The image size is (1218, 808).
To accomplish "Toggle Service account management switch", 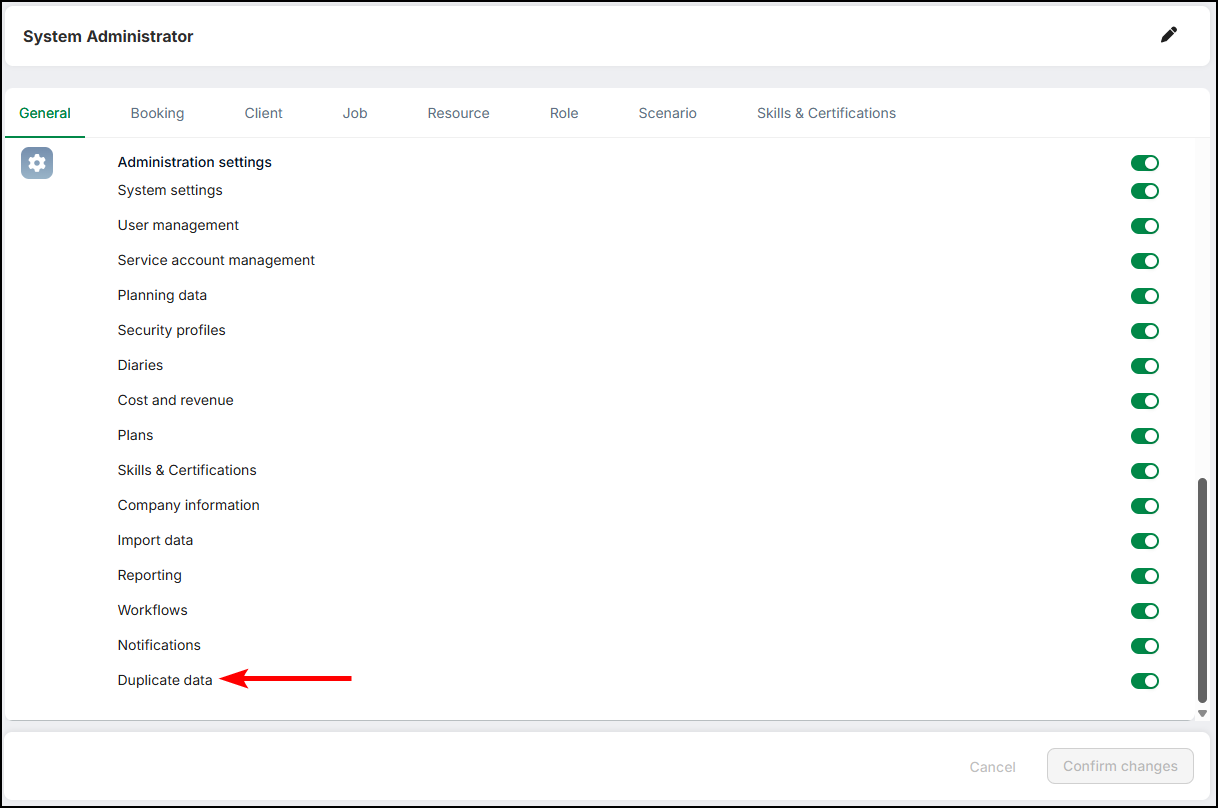I will [x=1144, y=261].
